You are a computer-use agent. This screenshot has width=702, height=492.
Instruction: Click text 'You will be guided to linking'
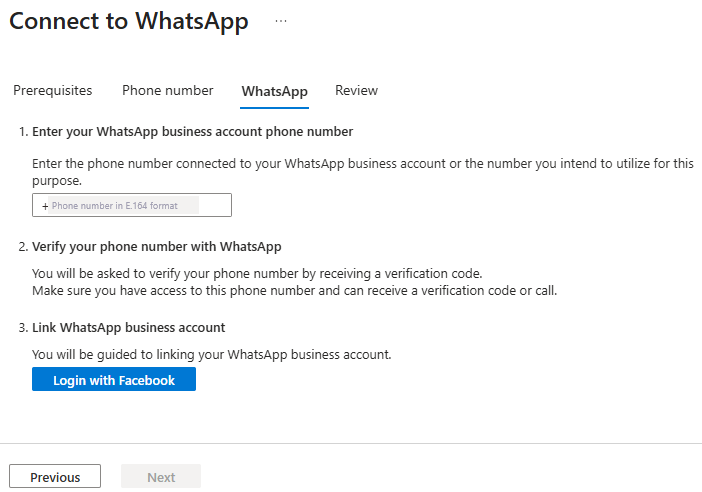pyautogui.click(x=114, y=355)
